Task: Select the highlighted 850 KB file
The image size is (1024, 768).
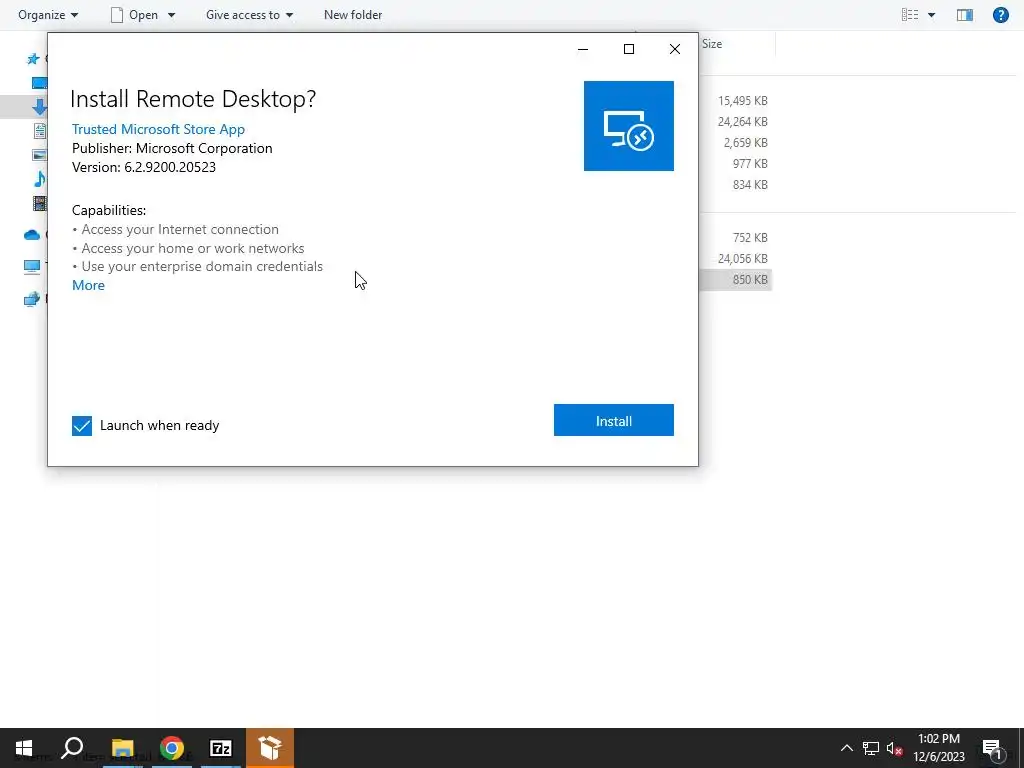Action: pos(735,280)
